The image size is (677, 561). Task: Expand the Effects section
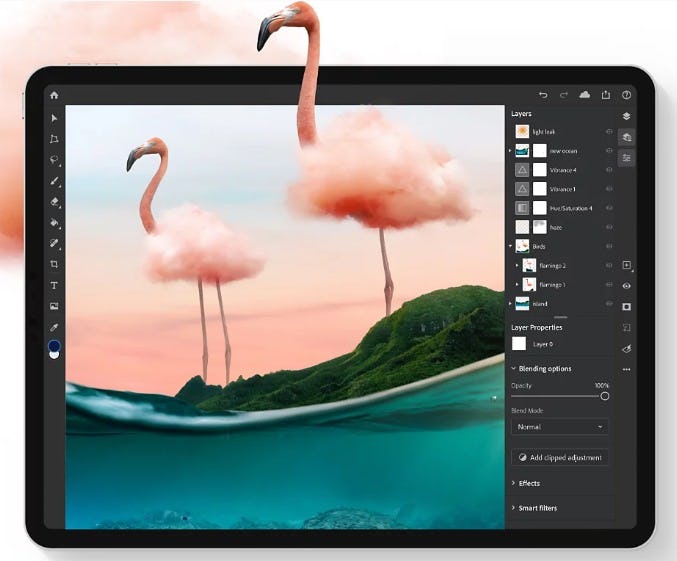click(x=513, y=483)
